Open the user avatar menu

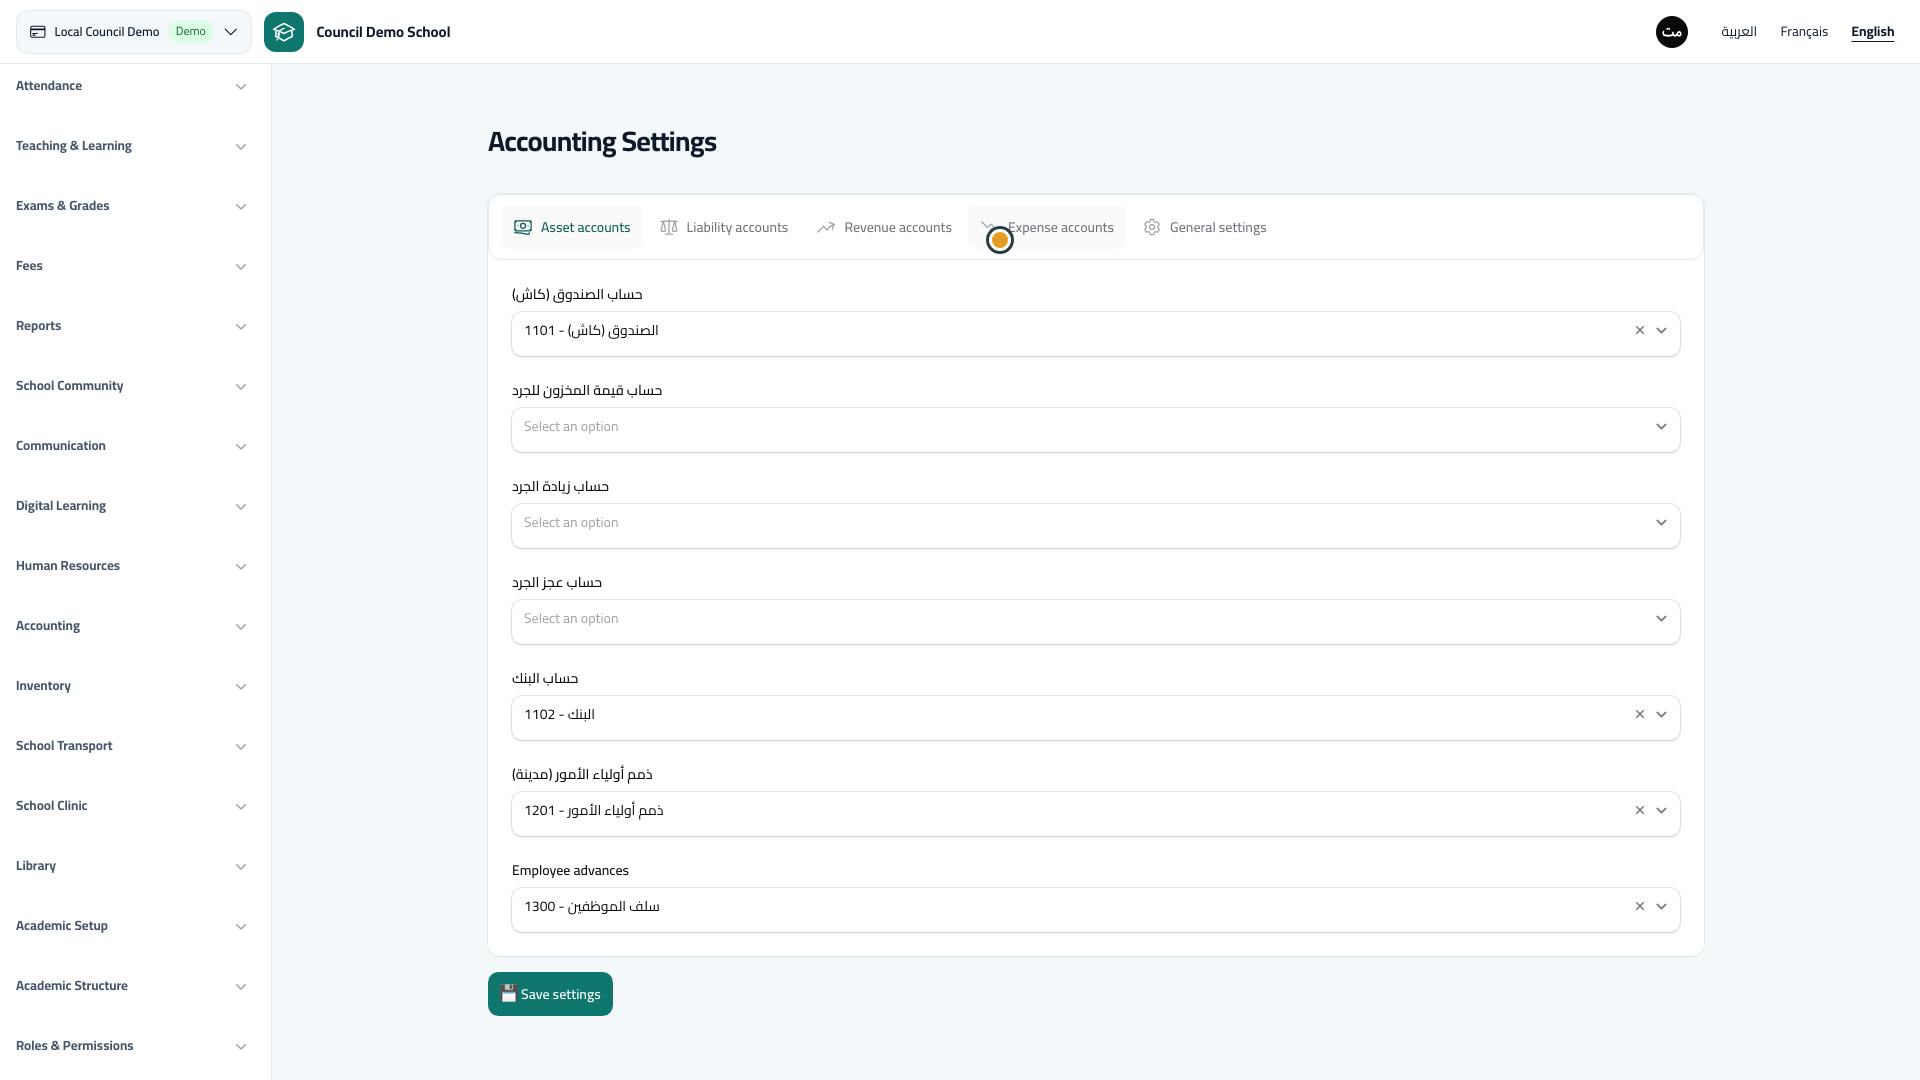[x=1672, y=32]
